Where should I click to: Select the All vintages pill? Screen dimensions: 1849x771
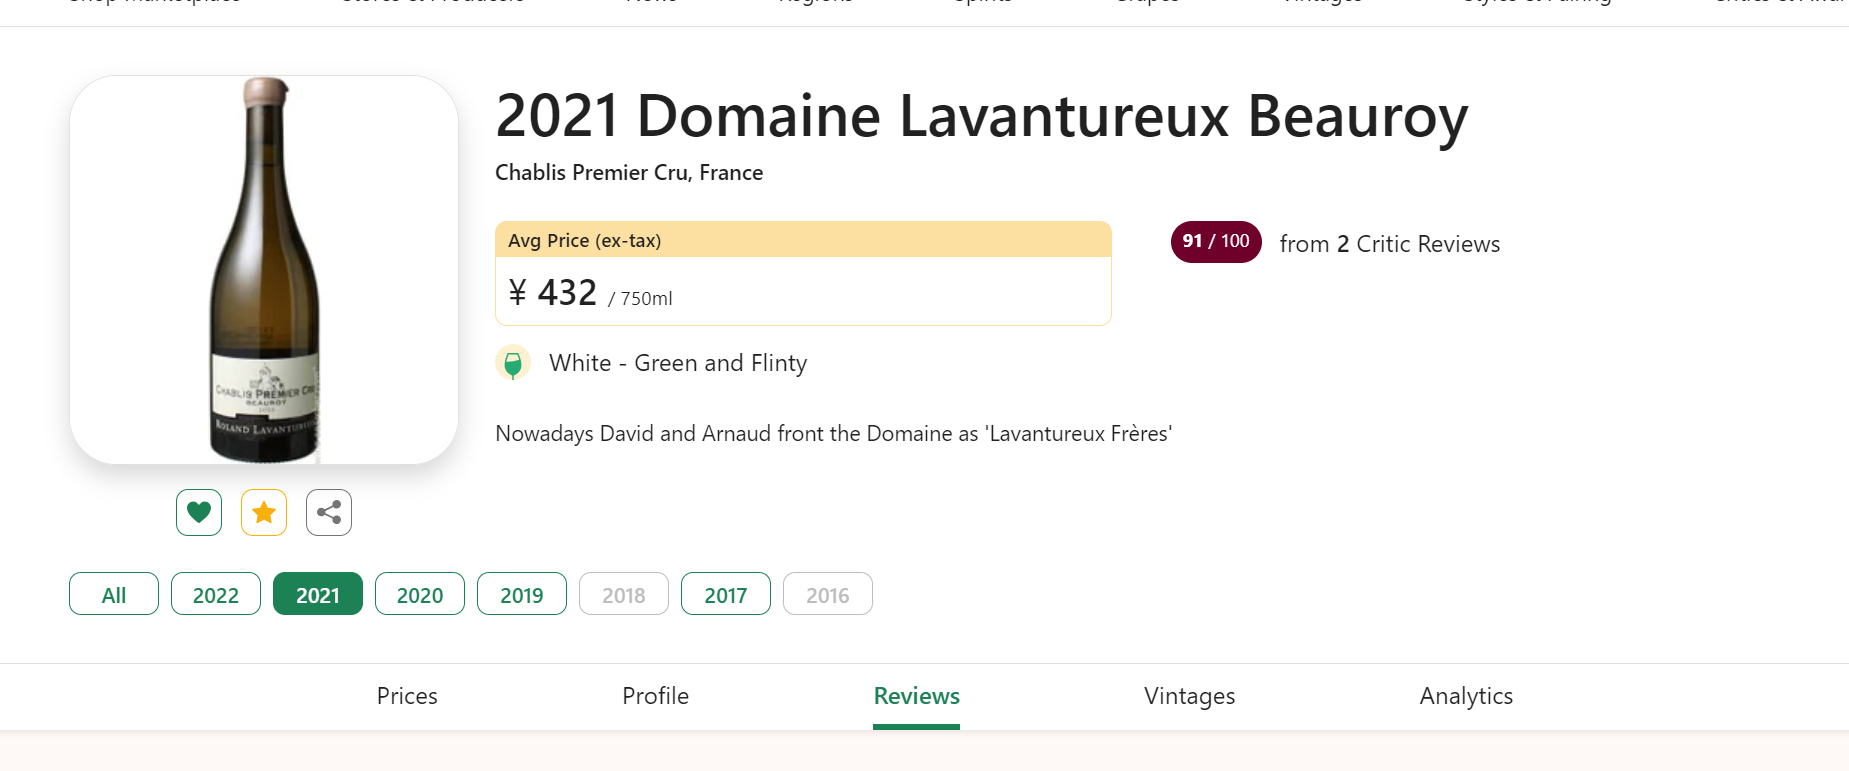click(114, 594)
